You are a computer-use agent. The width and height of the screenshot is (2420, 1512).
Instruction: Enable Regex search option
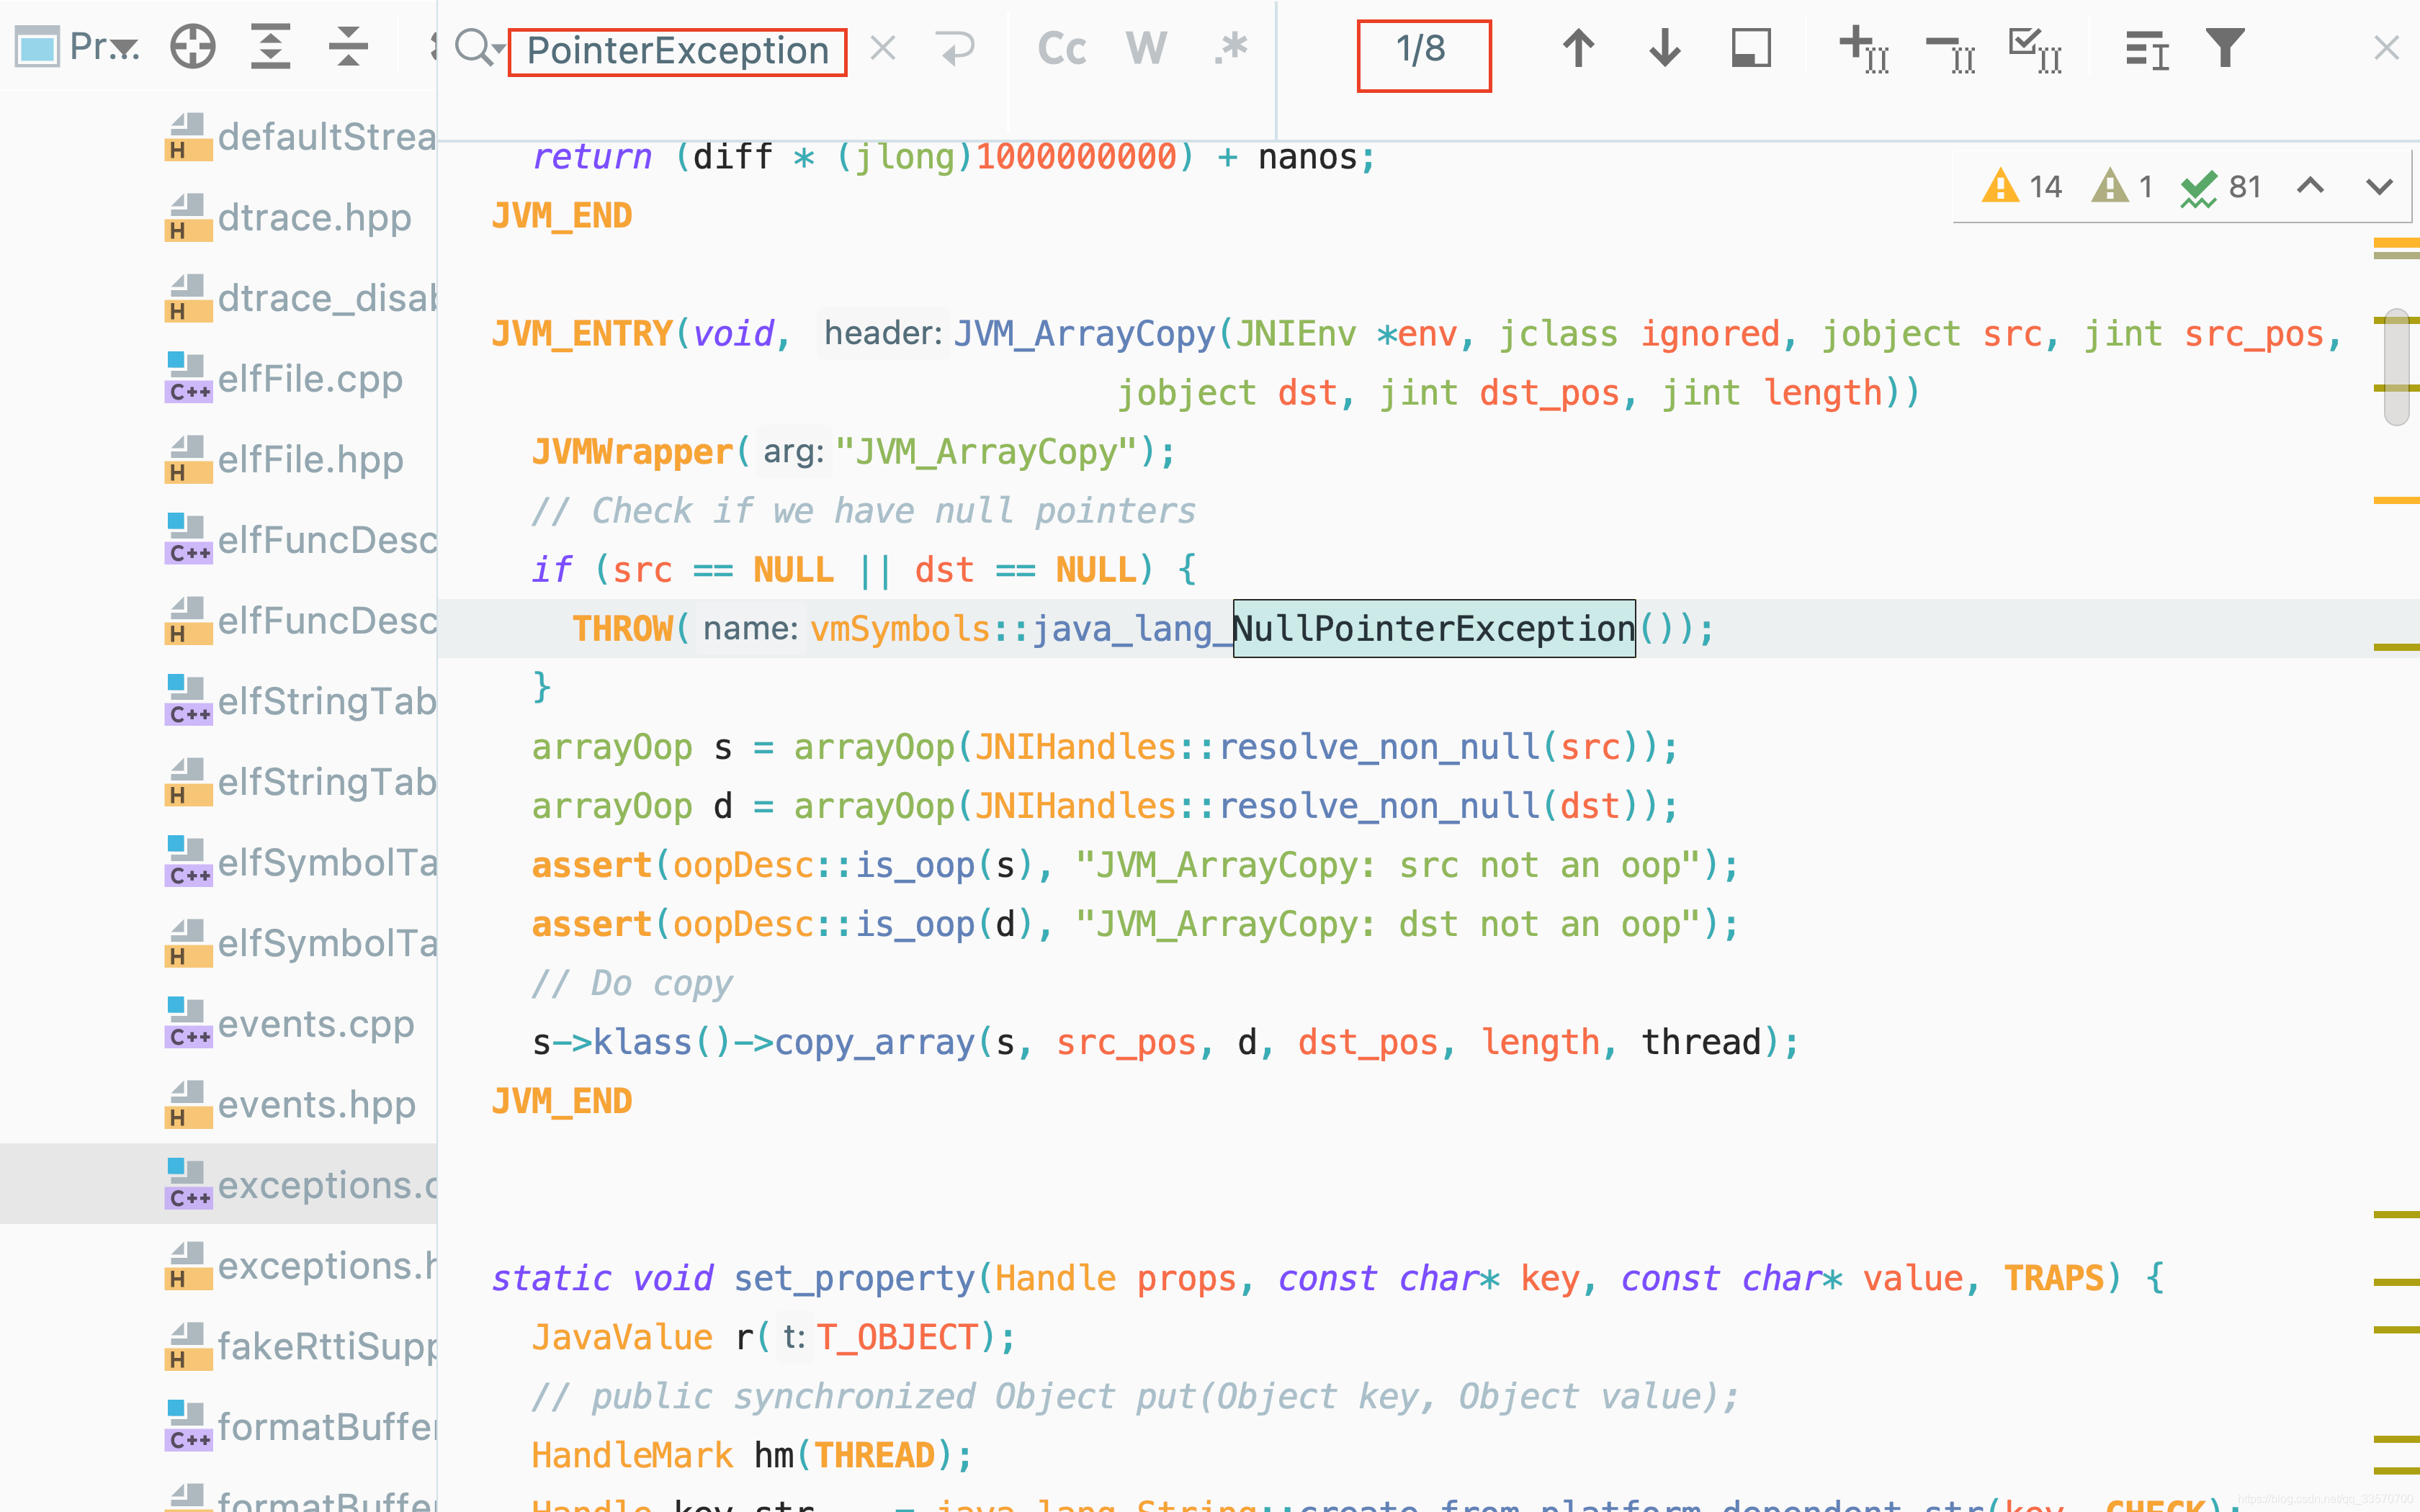(x=1231, y=48)
